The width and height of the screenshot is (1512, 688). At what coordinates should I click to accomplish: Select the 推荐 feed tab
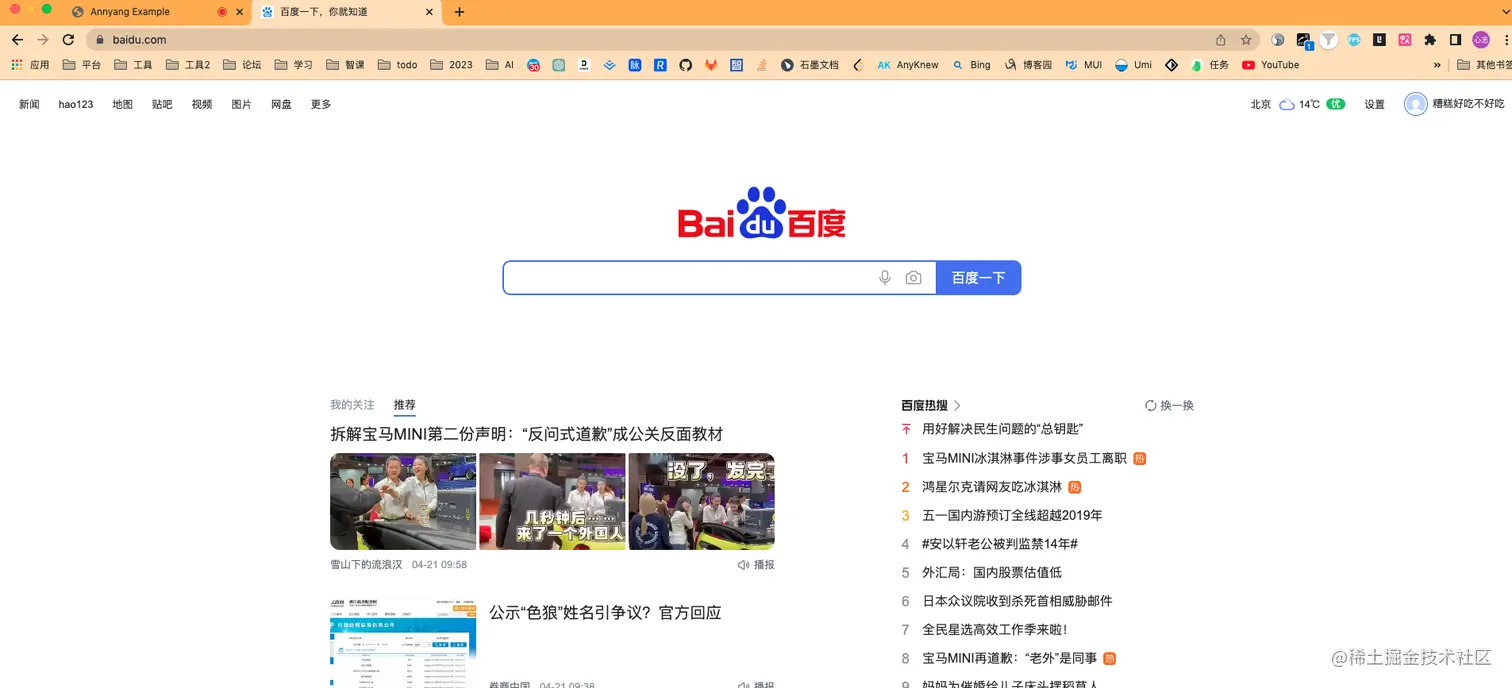tap(404, 405)
